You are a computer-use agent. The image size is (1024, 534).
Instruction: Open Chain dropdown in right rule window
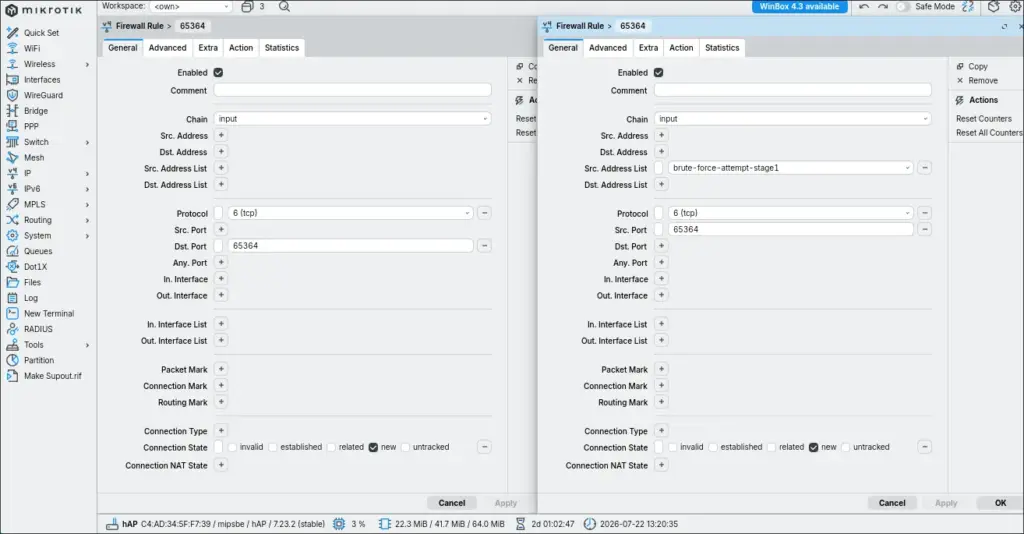pos(793,119)
